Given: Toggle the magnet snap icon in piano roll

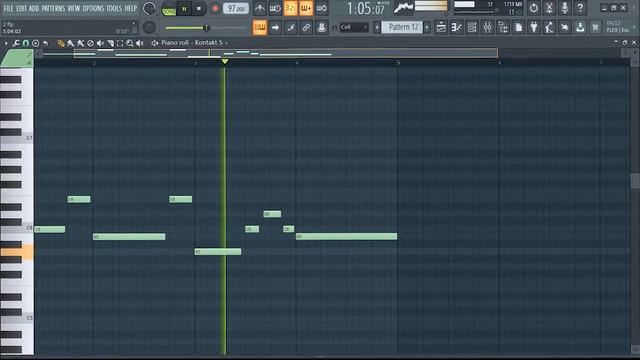Looking at the screenshot, I should click(25, 43).
